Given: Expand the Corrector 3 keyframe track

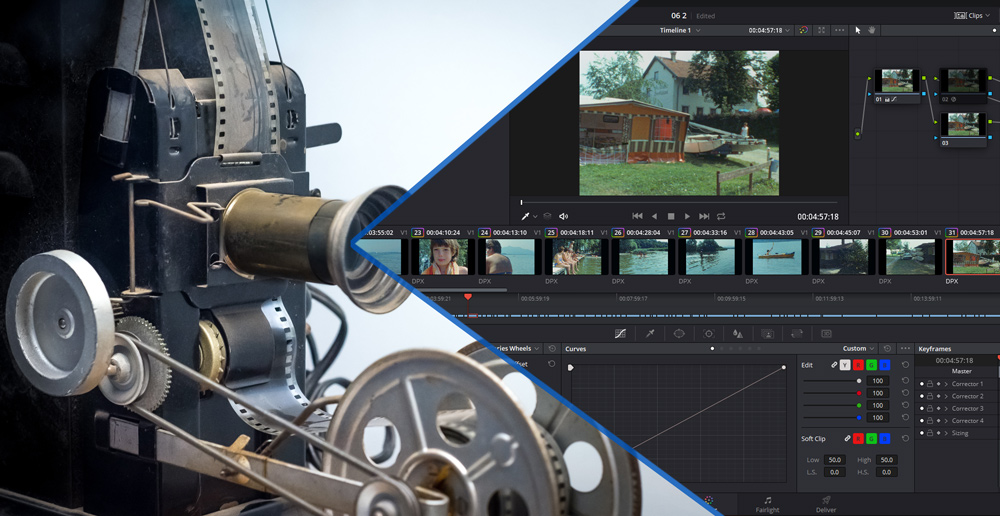Looking at the screenshot, I should 946,408.
